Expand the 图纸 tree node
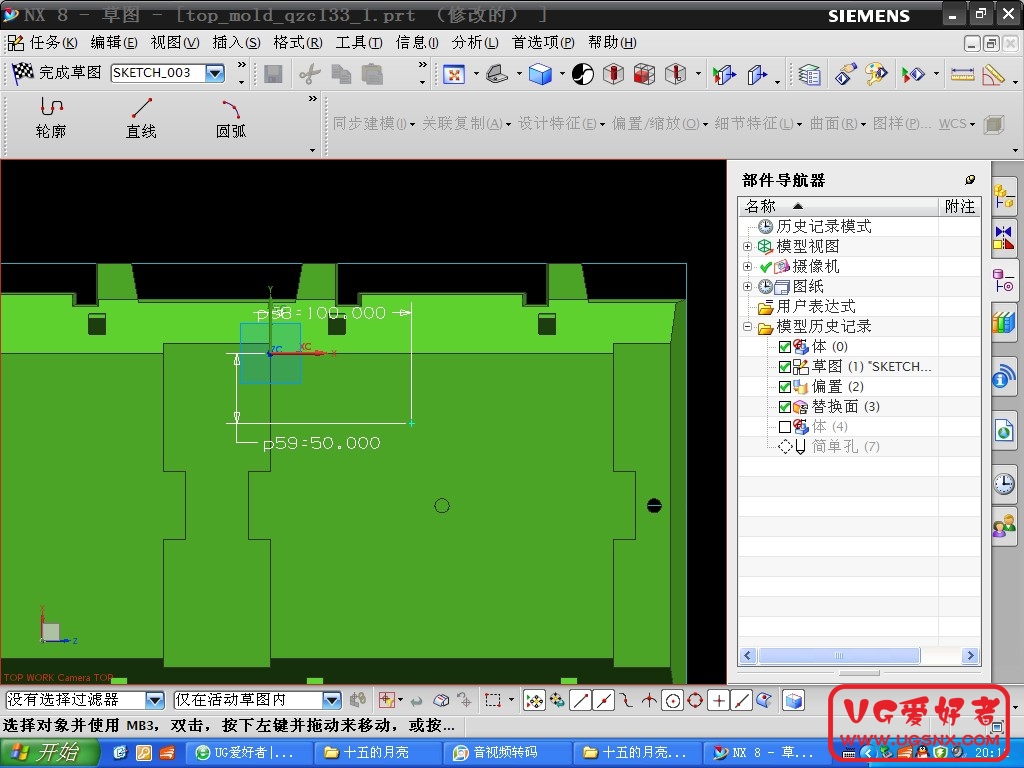This screenshot has width=1024, height=768. [x=747, y=286]
